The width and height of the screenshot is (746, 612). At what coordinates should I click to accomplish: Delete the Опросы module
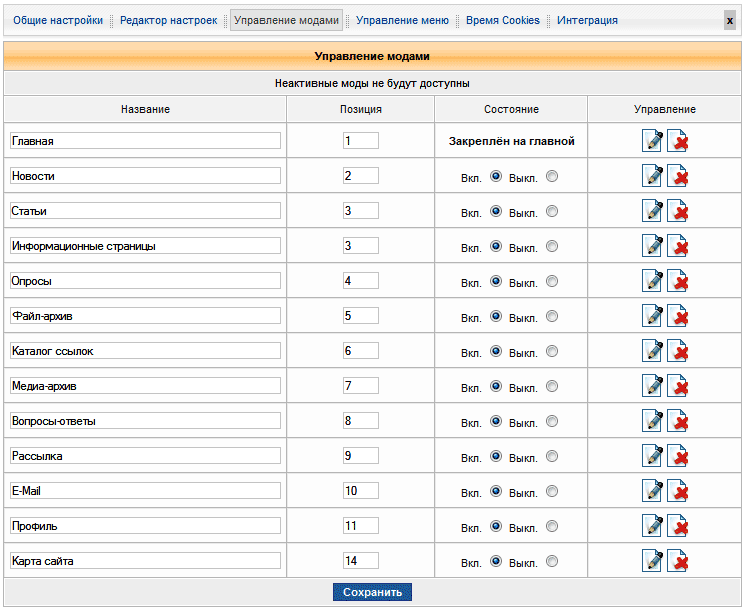678,282
